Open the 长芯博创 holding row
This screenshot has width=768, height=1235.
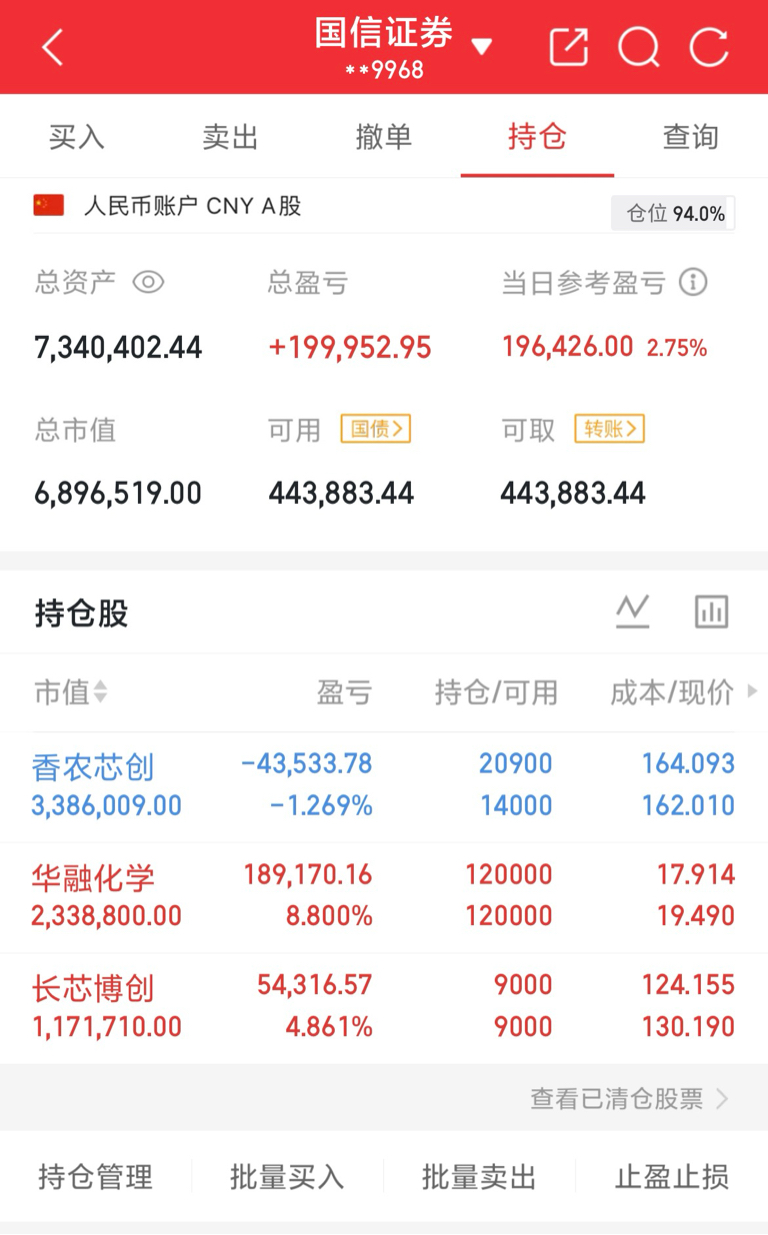(384, 1007)
